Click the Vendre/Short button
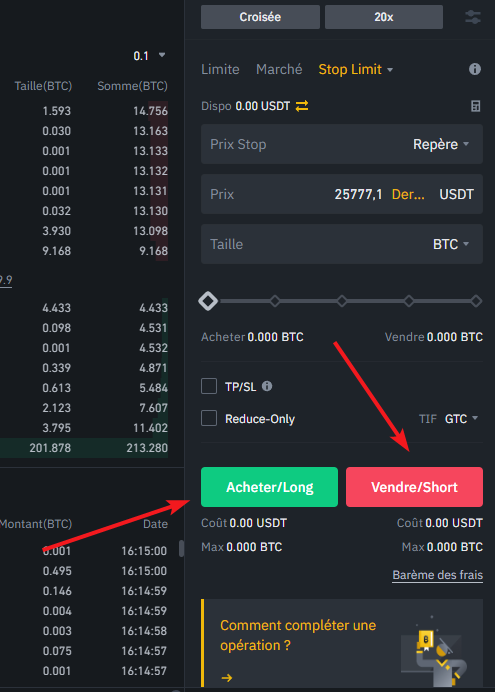 coord(414,487)
